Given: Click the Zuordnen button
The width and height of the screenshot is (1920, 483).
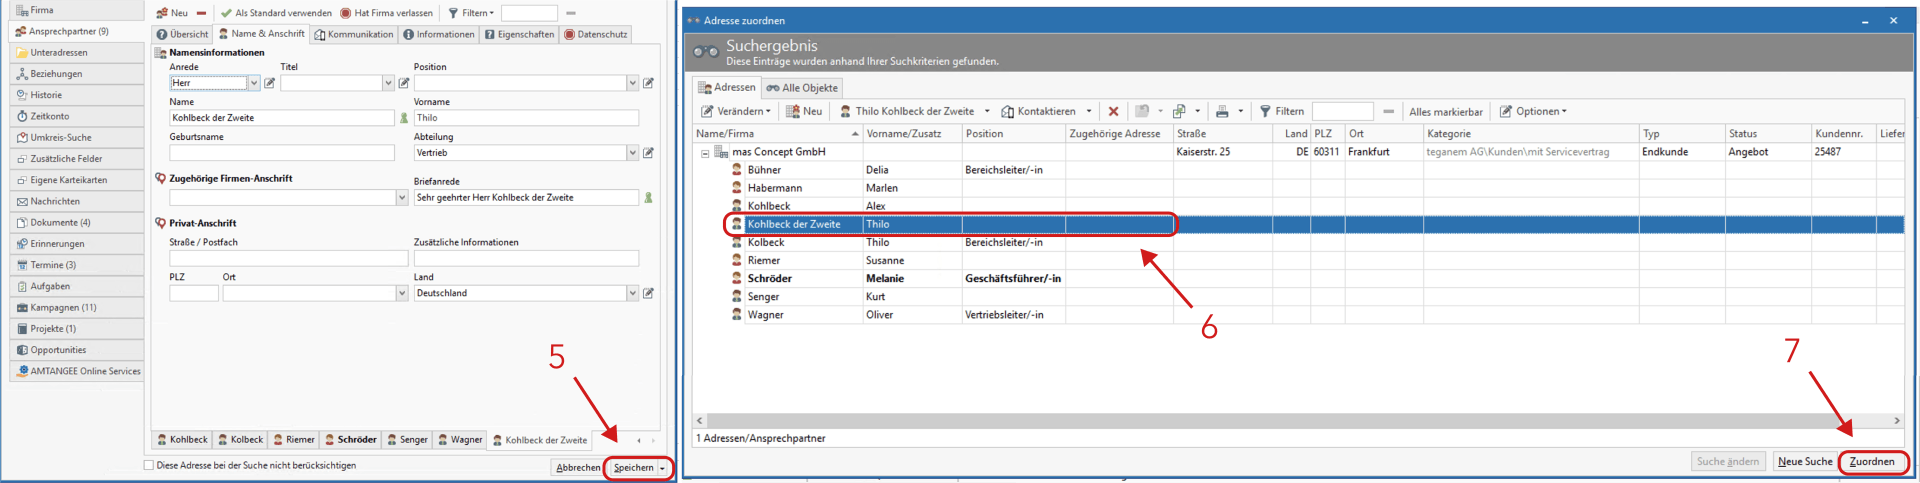Looking at the screenshot, I should (x=1871, y=462).
